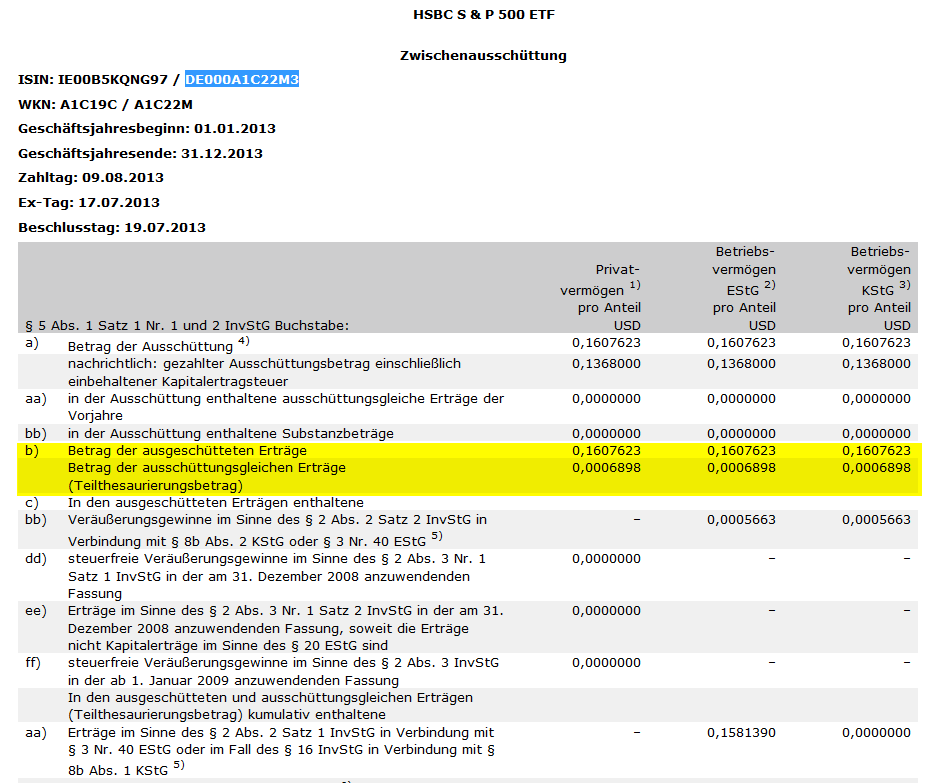929x783 pixels.
Task: Click KStG value in 'ausgeschütteten Erträge' row
Action: [876, 451]
